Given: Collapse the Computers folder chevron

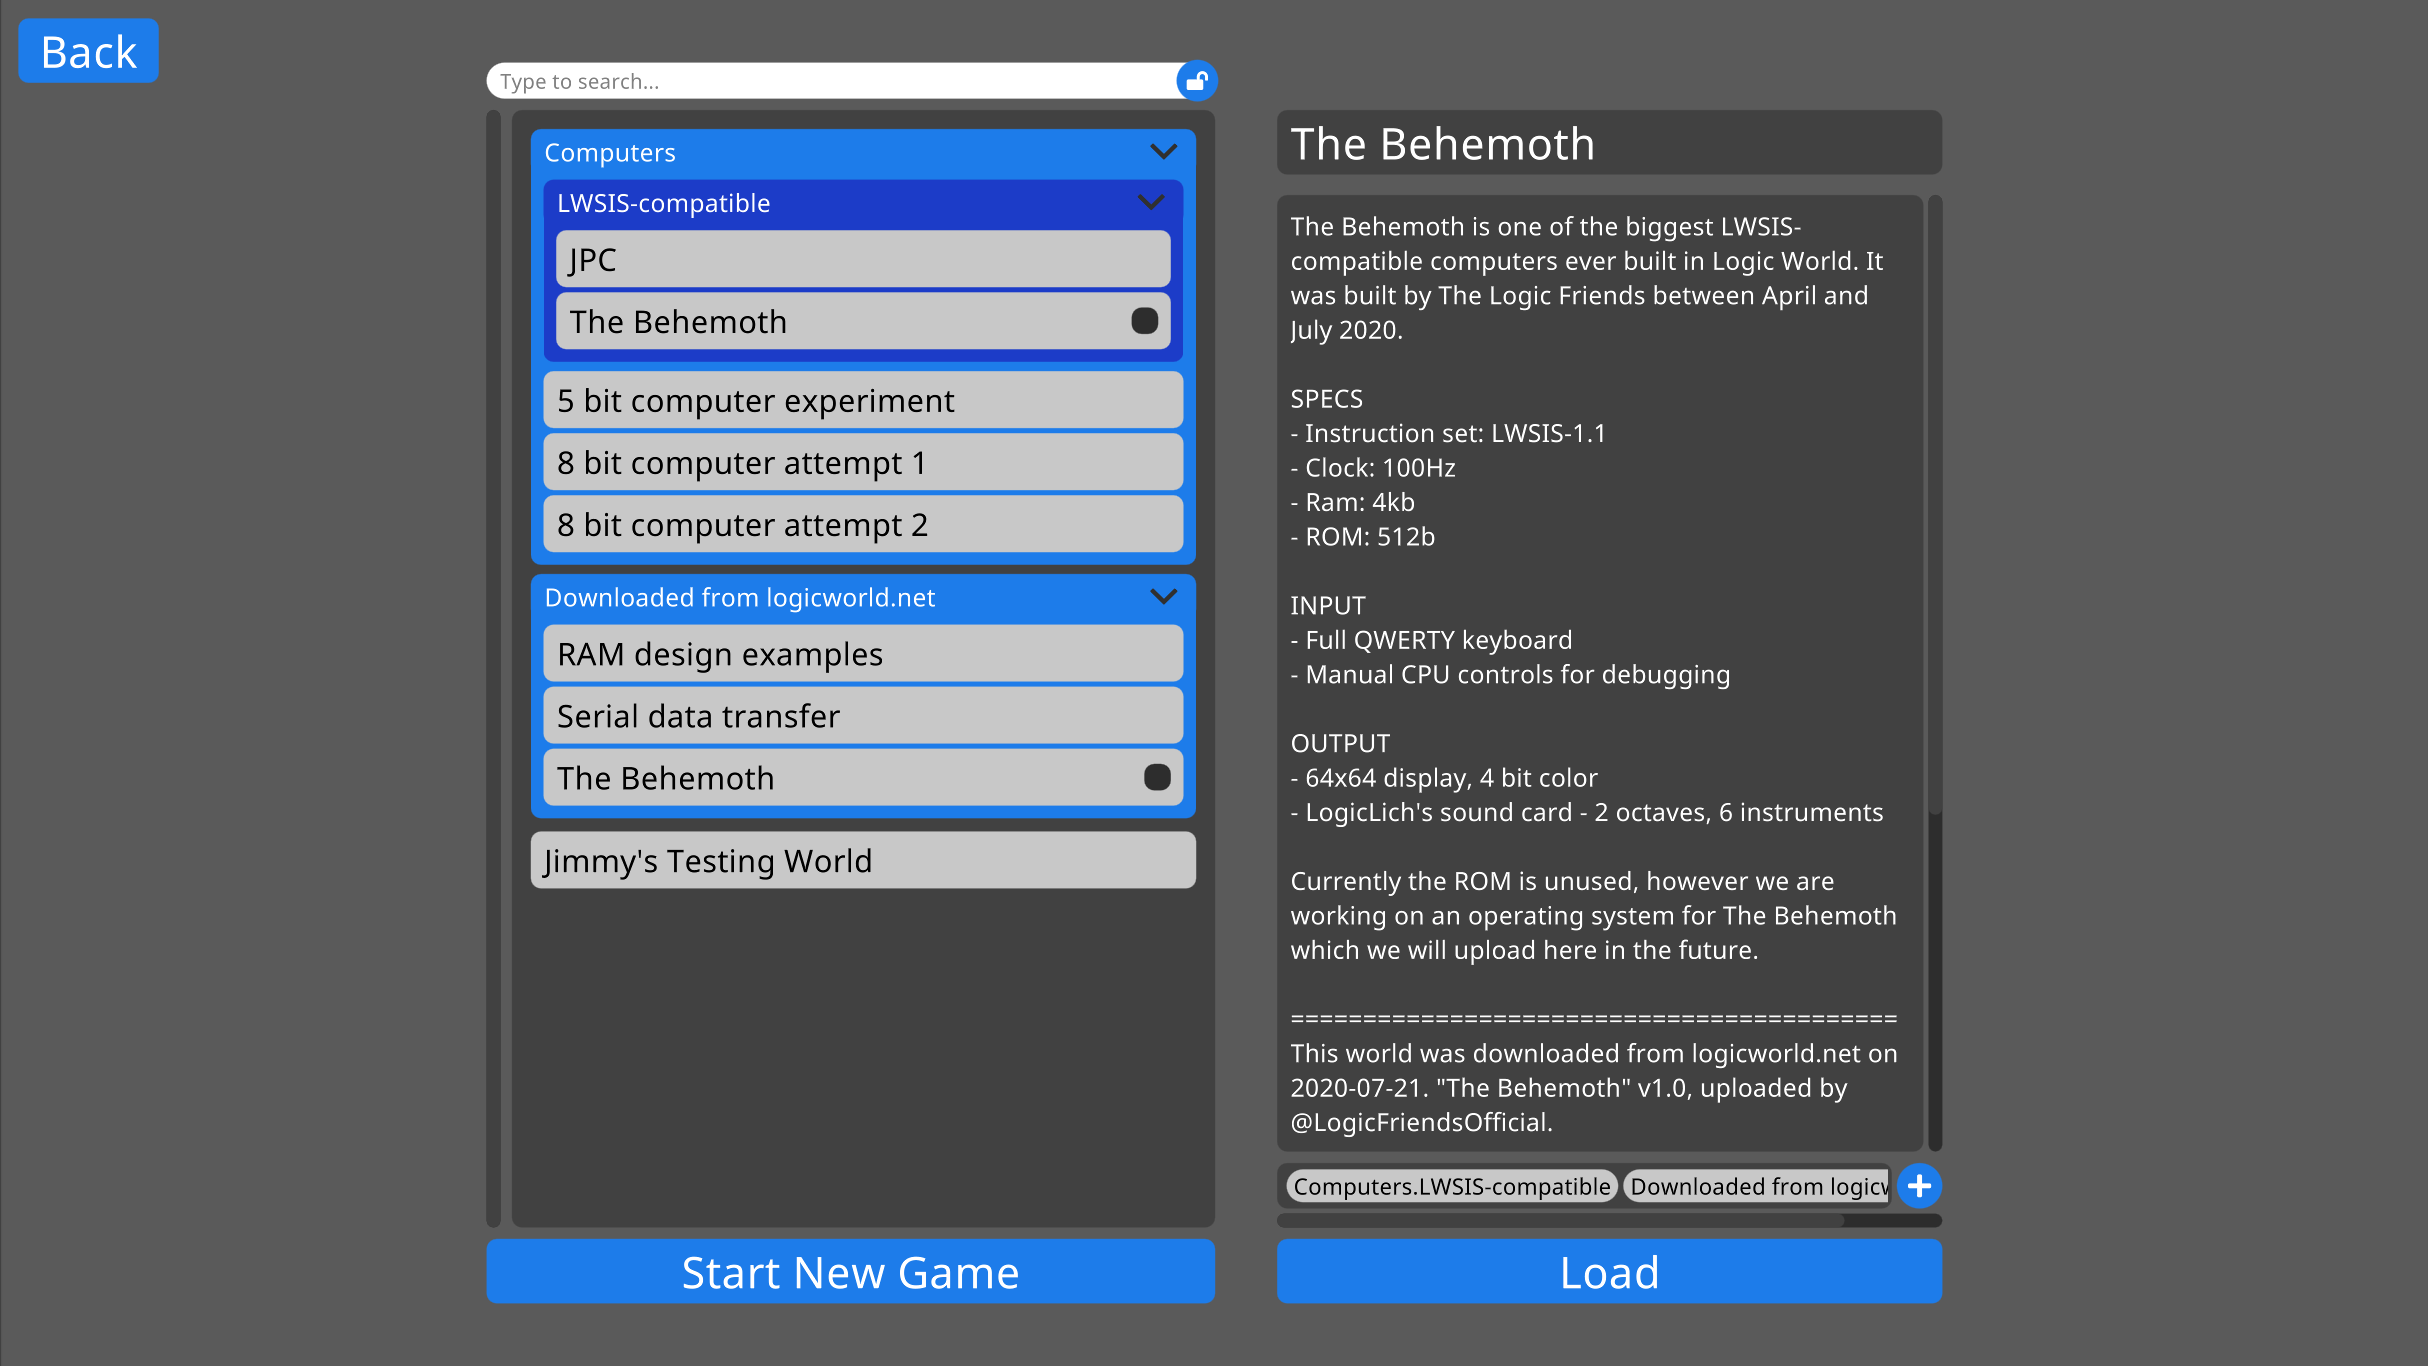Looking at the screenshot, I should point(1163,152).
